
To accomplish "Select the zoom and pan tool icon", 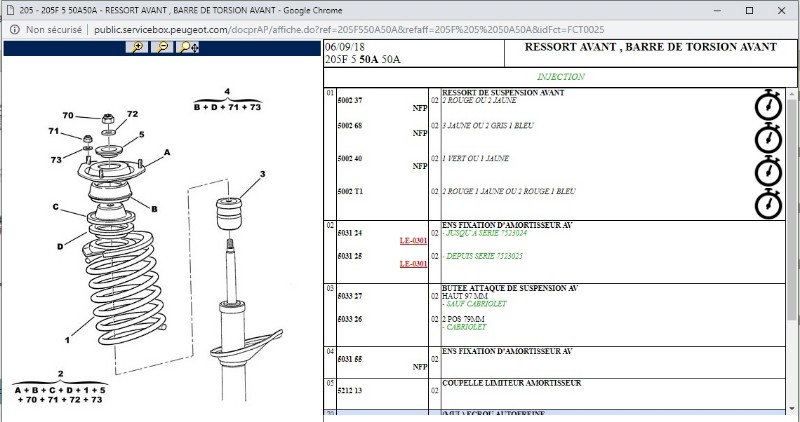I will [186, 47].
